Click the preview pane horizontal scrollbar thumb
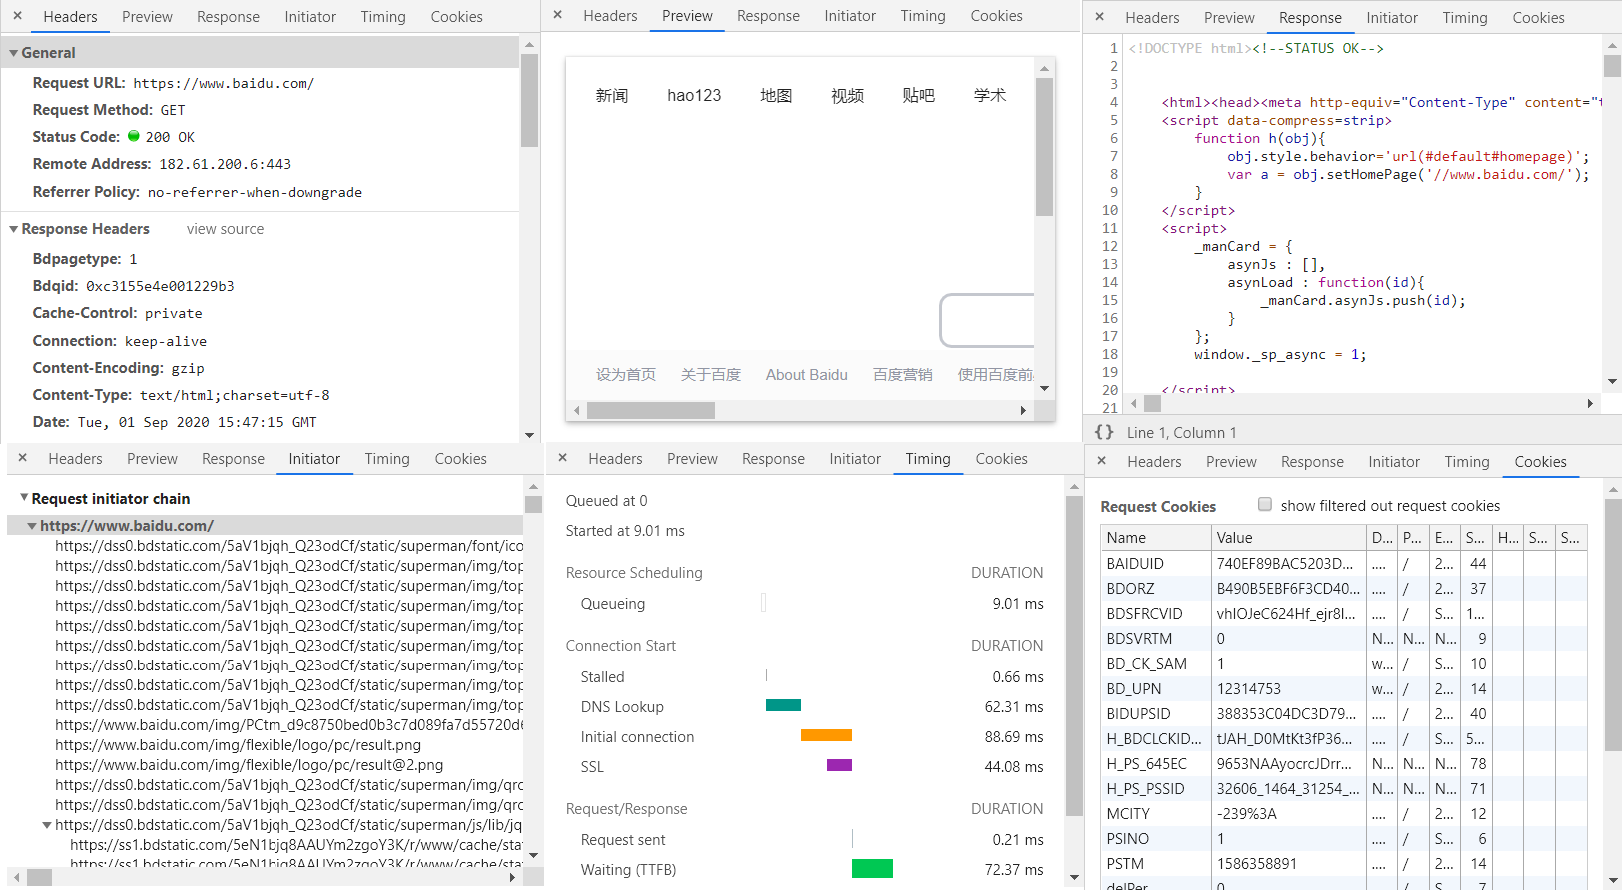This screenshot has width=1622, height=890. (x=650, y=411)
